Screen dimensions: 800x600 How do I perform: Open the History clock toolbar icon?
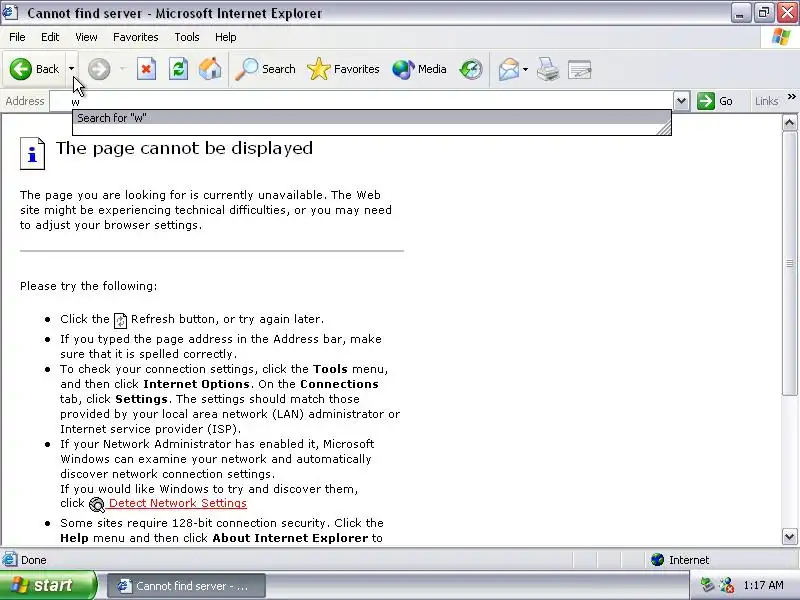[470, 69]
